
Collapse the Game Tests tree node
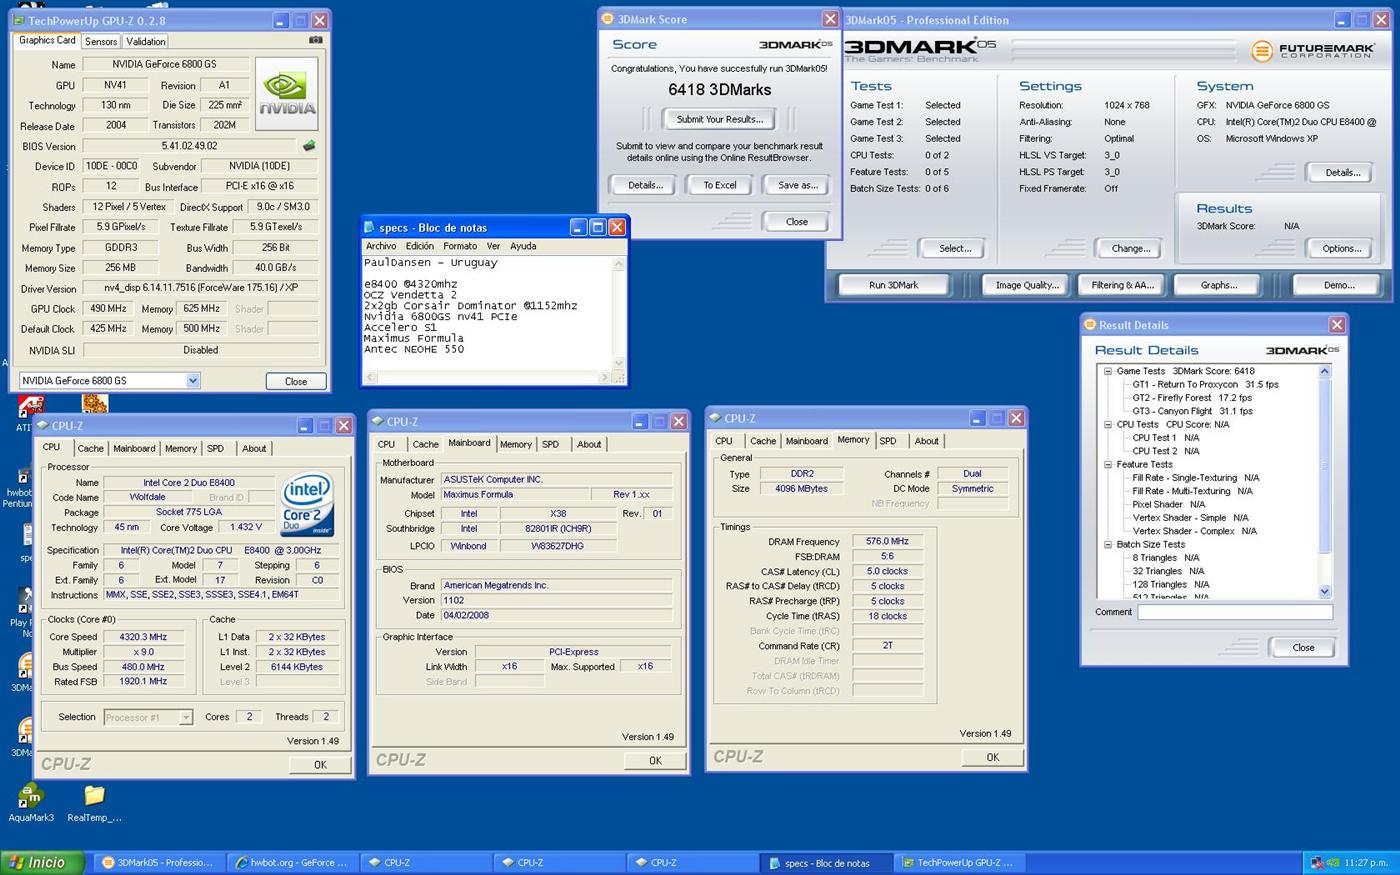pyautogui.click(x=1108, y=371)
